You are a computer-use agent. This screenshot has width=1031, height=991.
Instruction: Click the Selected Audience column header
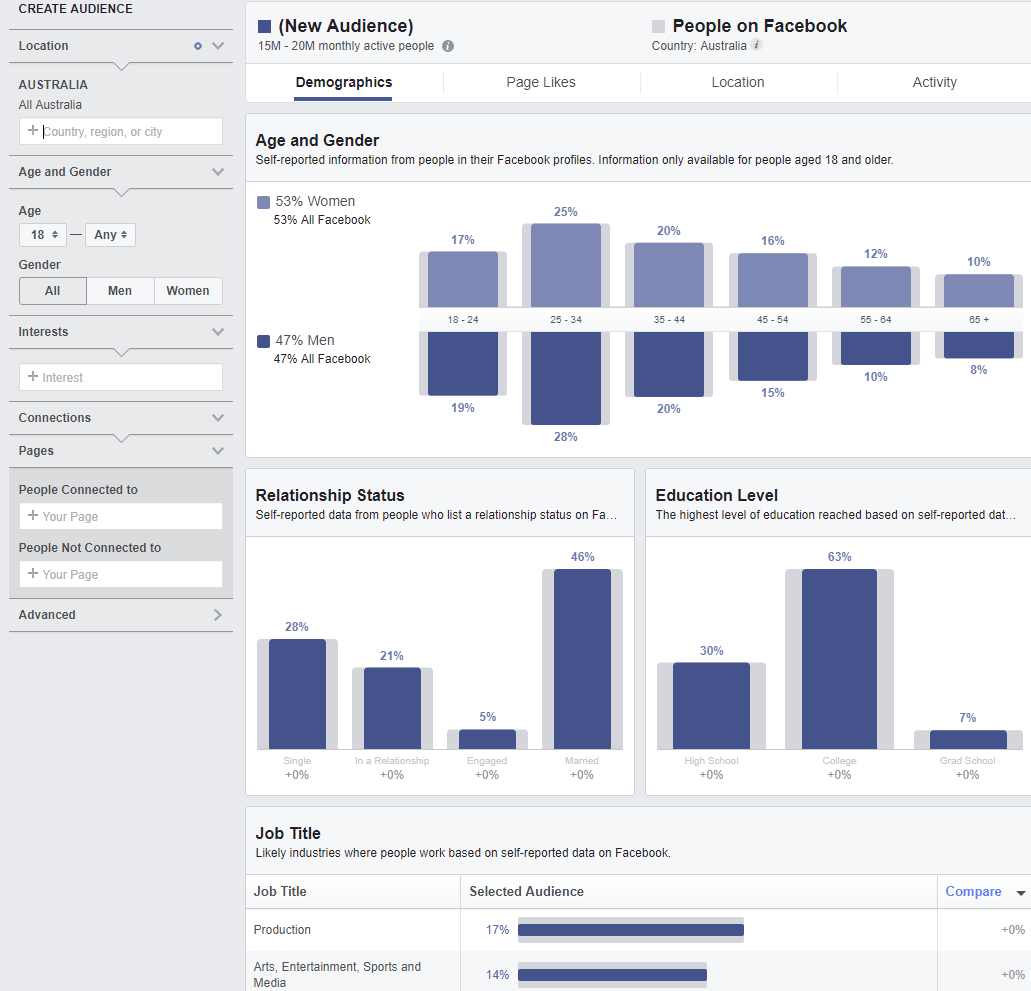point(526,892)
